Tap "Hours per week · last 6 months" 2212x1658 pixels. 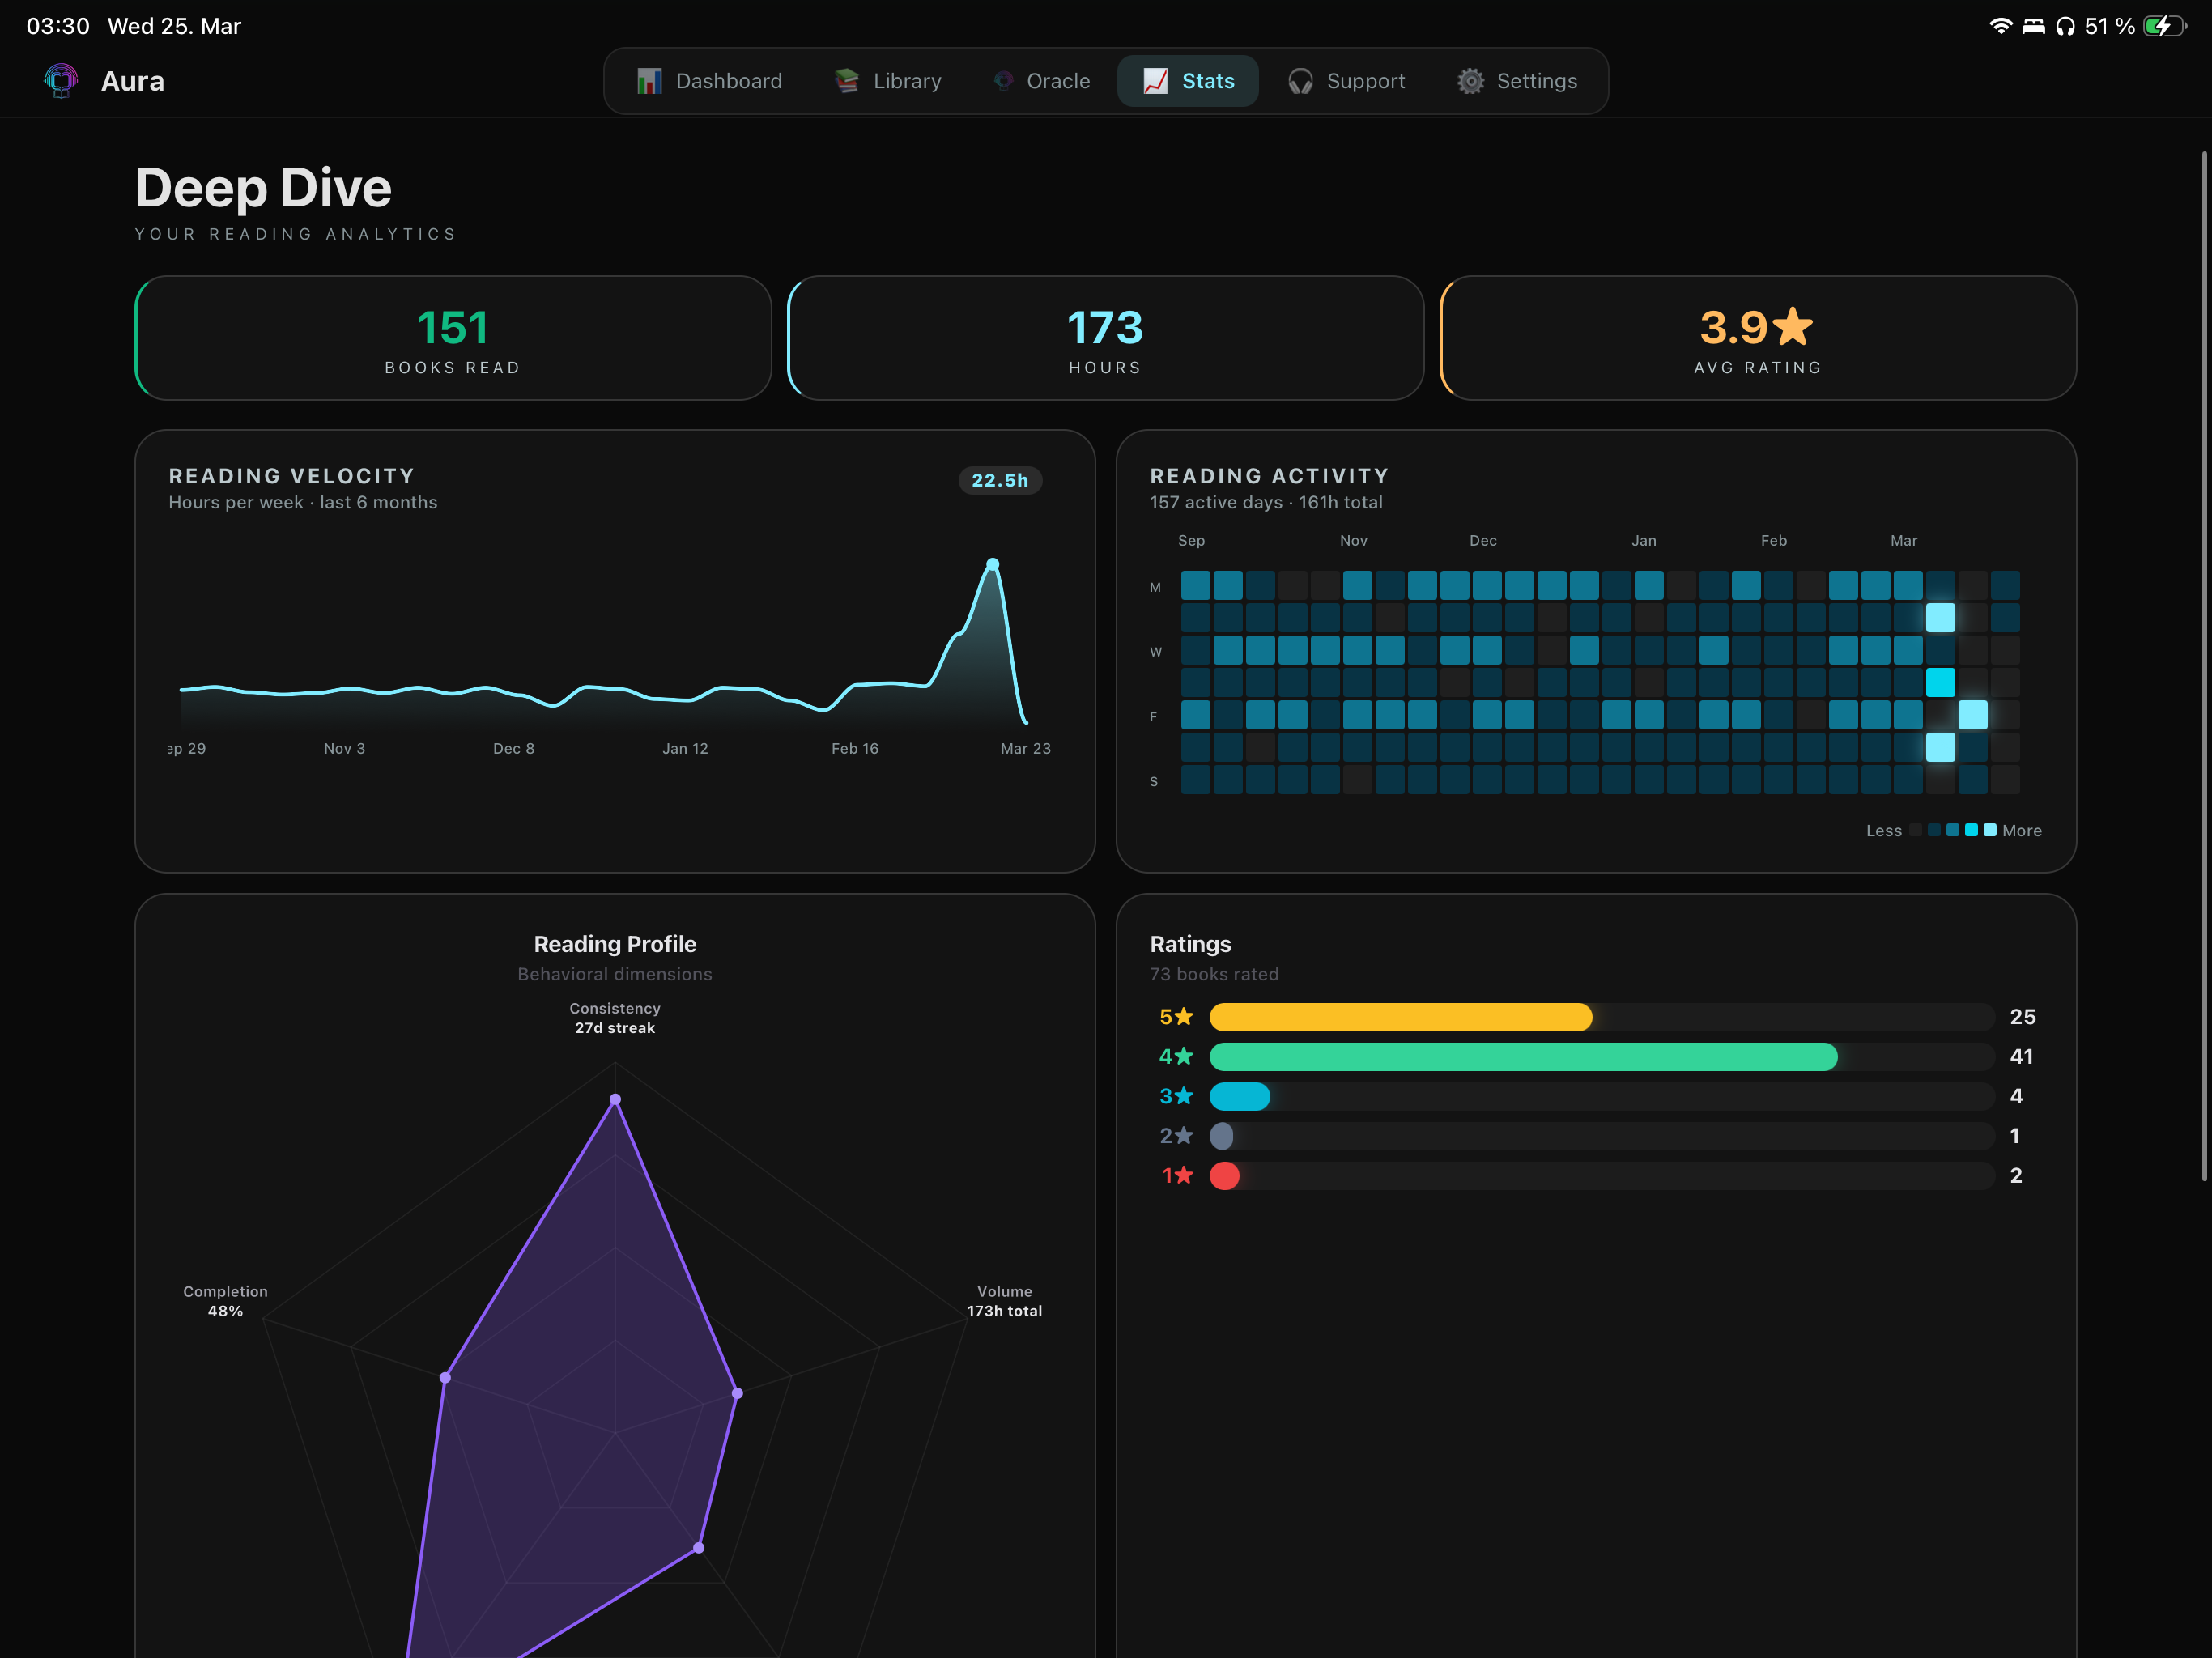coord(303,502)
